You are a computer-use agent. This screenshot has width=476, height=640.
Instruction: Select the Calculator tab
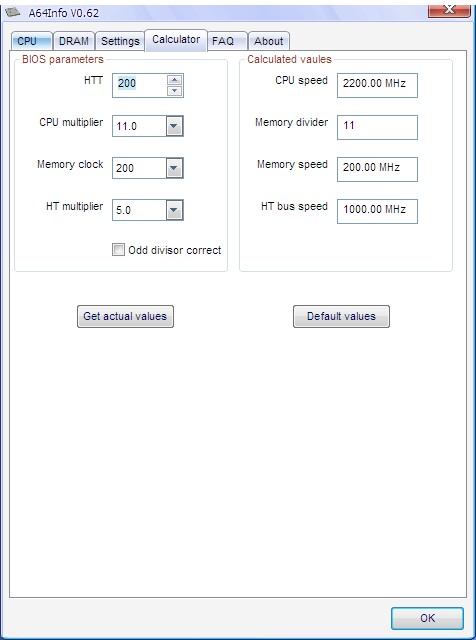coord(176,40)
